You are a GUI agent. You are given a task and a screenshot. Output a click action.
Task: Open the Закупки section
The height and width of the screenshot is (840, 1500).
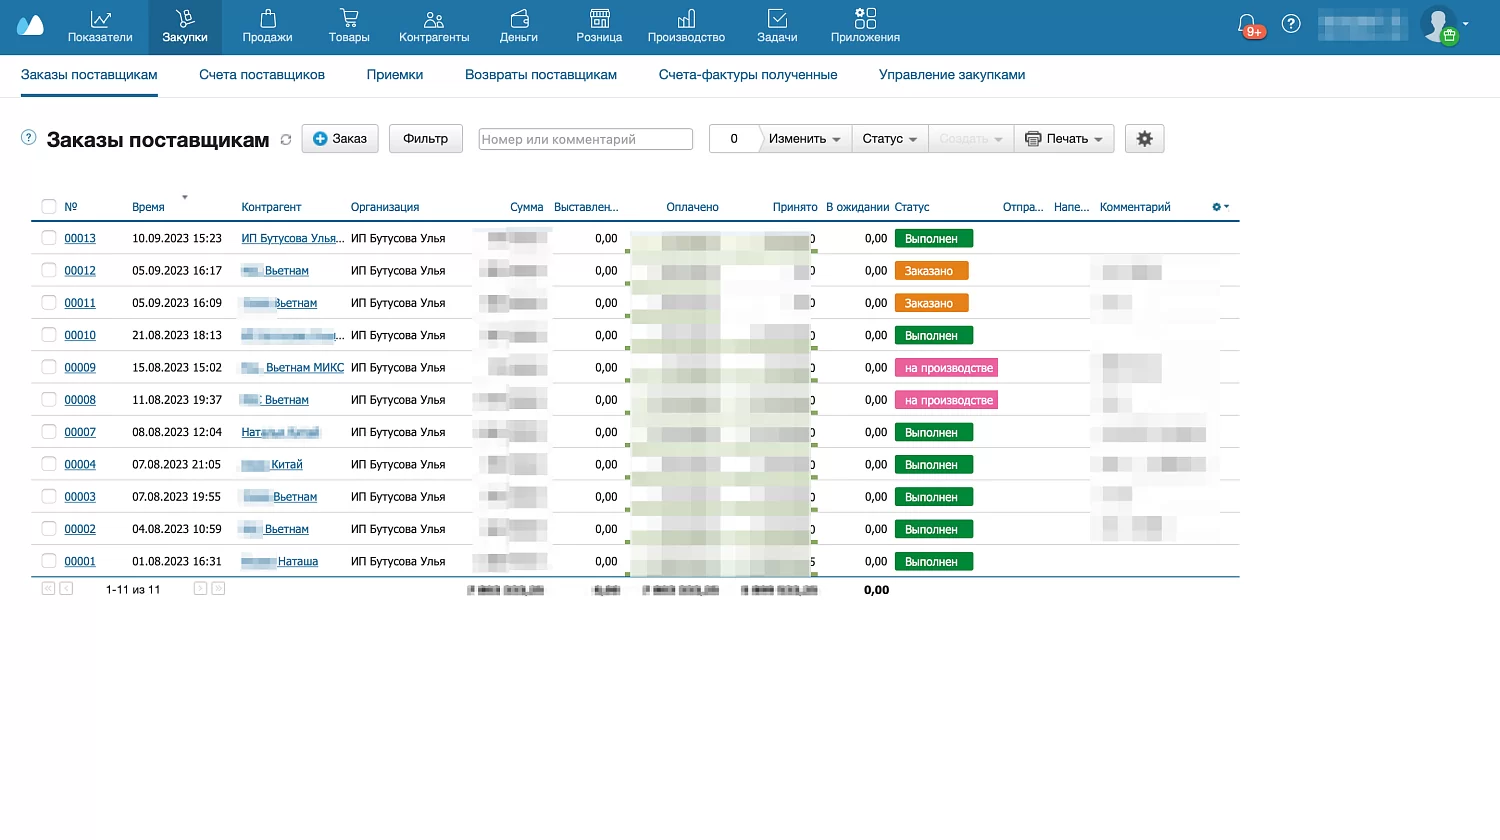[x=185, y=27]
